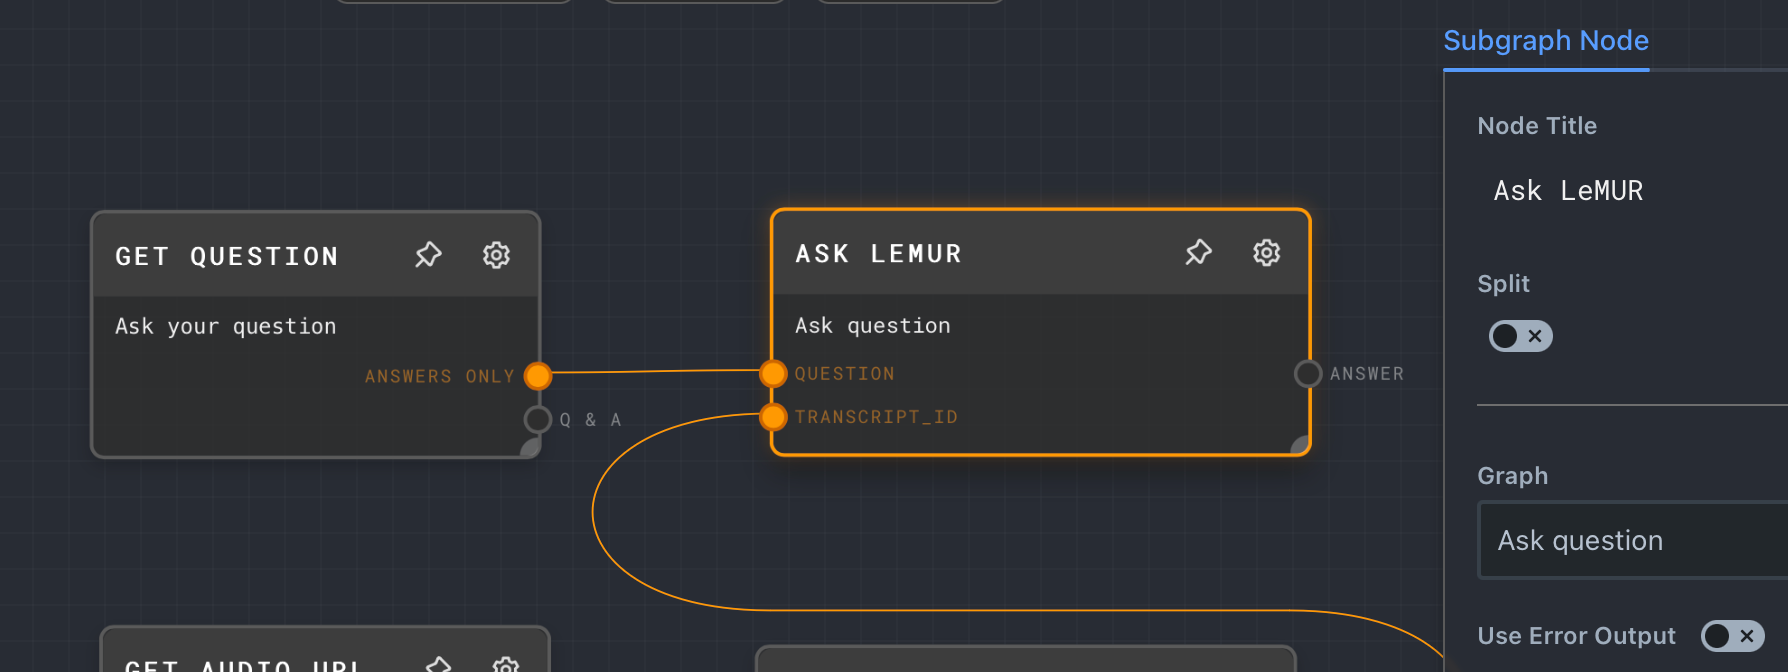
Task: Select the Subgraph Node tab
Action: tap(1546, 41)
